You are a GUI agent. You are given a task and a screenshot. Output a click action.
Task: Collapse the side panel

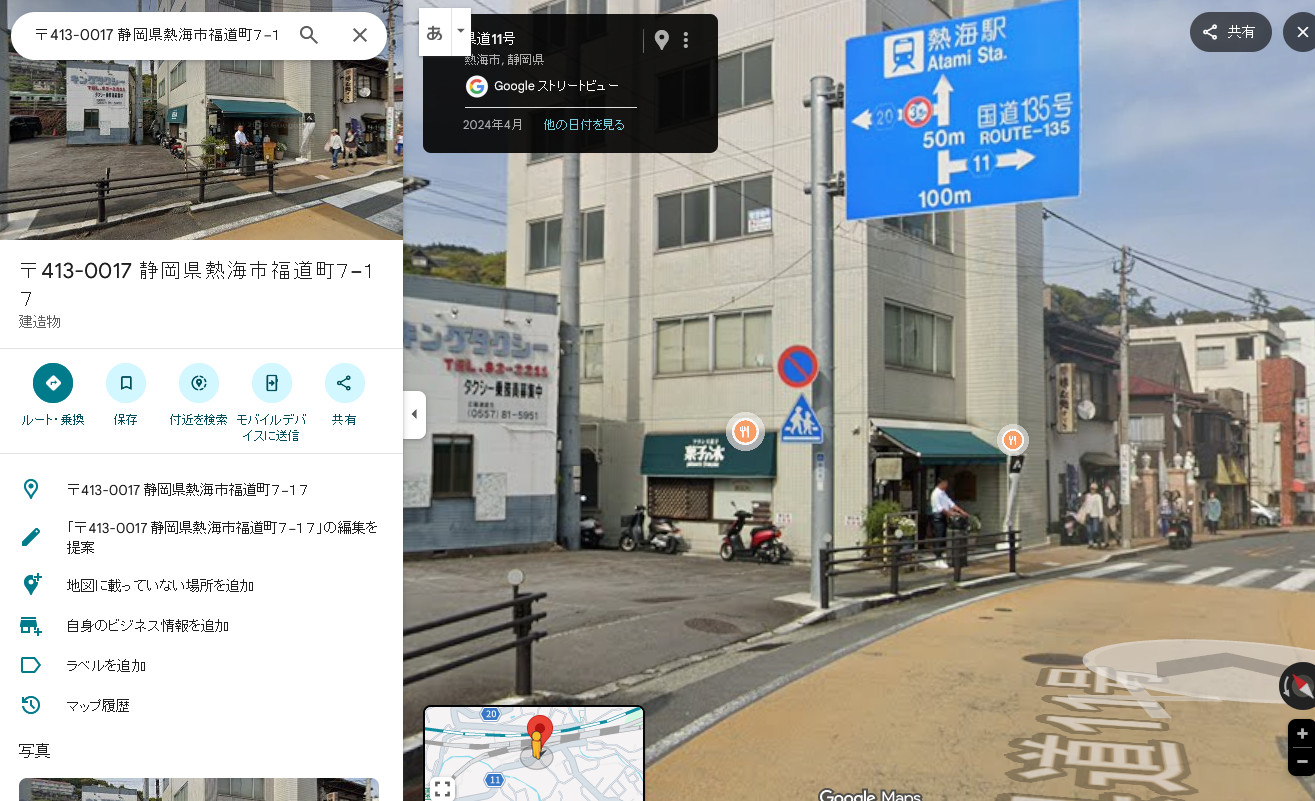(x=415, y=414)
